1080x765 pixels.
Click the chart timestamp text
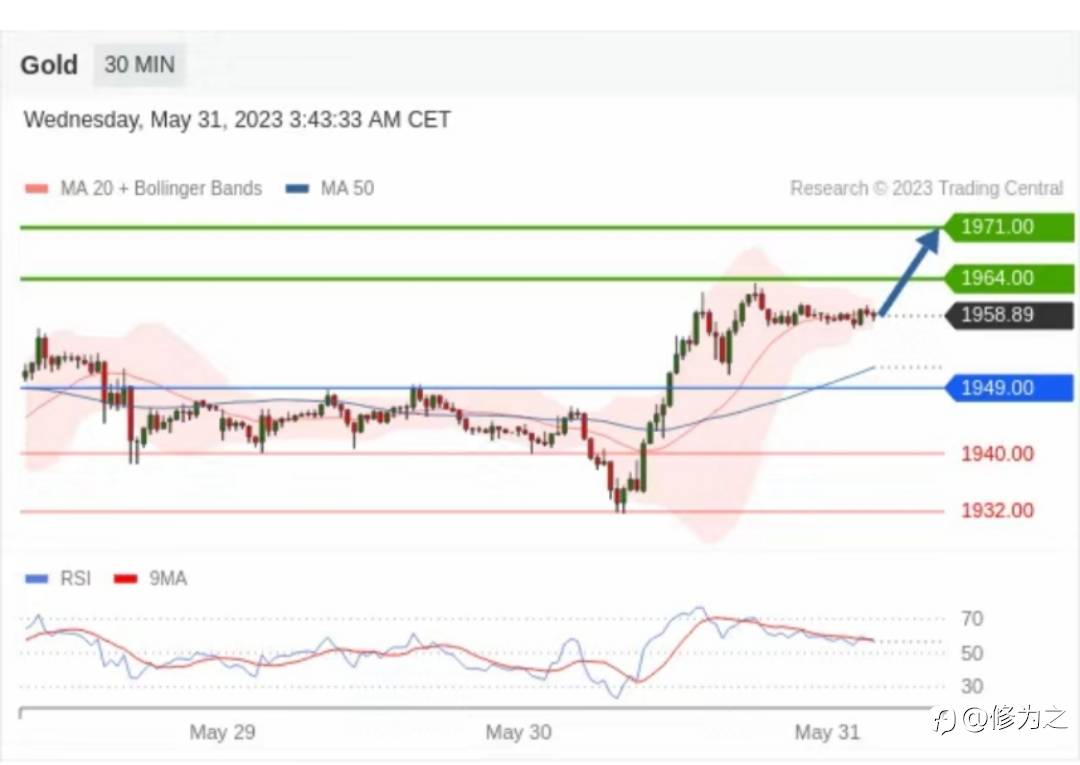237,120
